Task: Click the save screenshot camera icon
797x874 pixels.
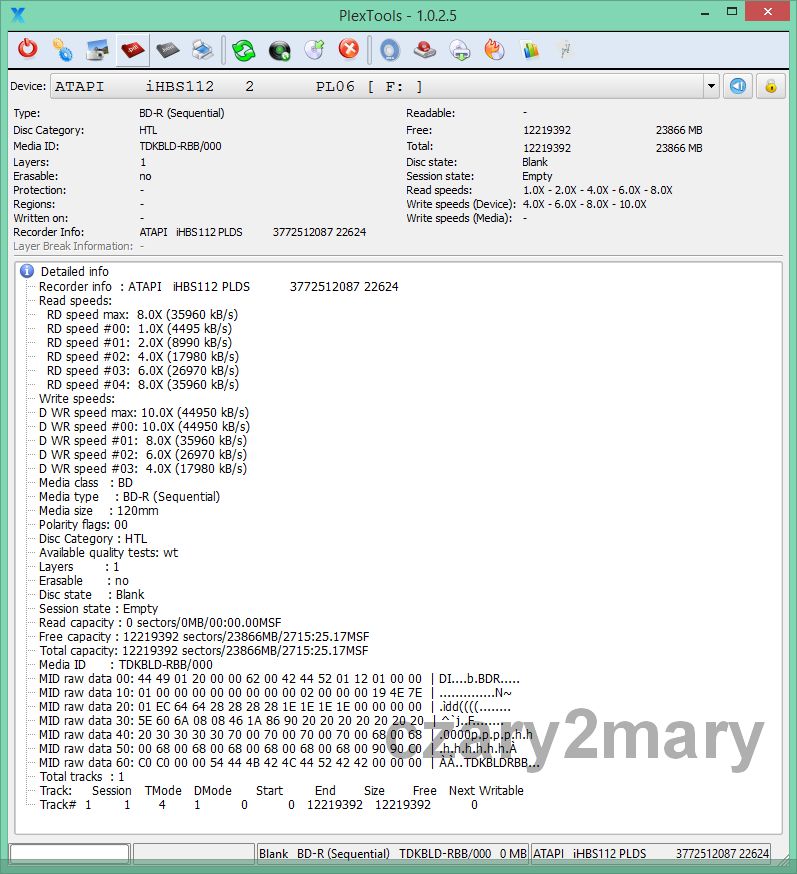Action: click(98, 50)
